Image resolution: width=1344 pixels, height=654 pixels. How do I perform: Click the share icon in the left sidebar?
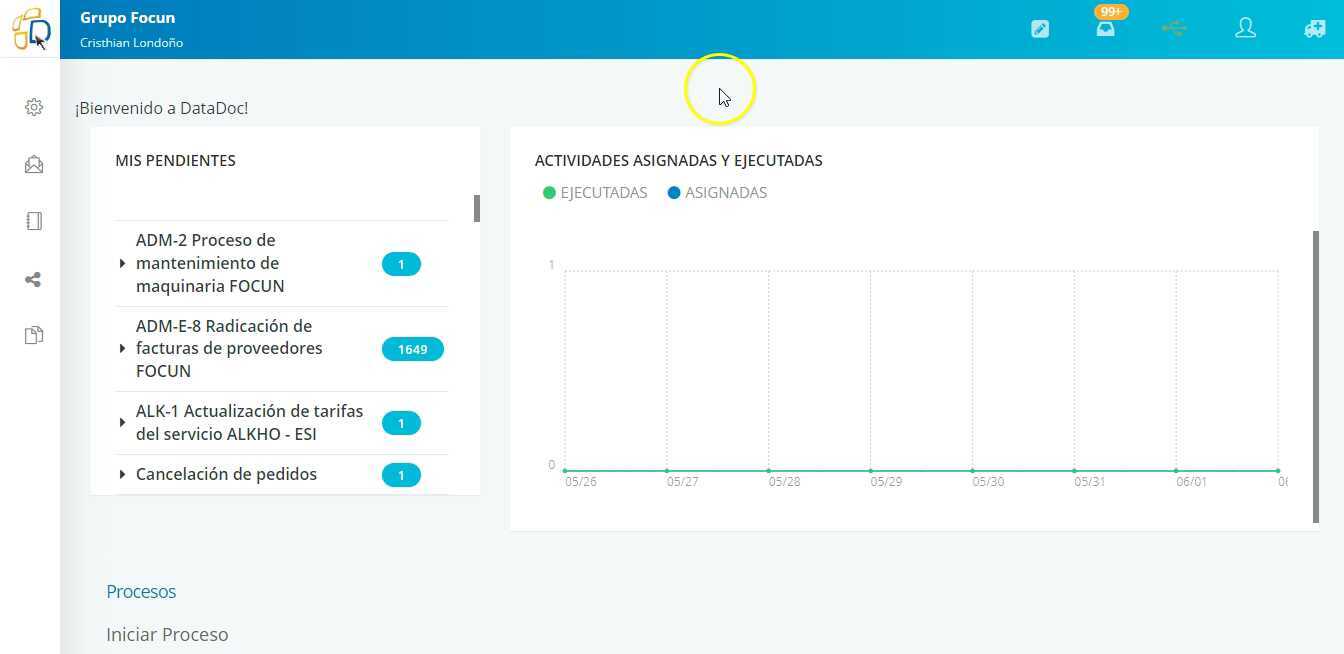coord(33,280)
